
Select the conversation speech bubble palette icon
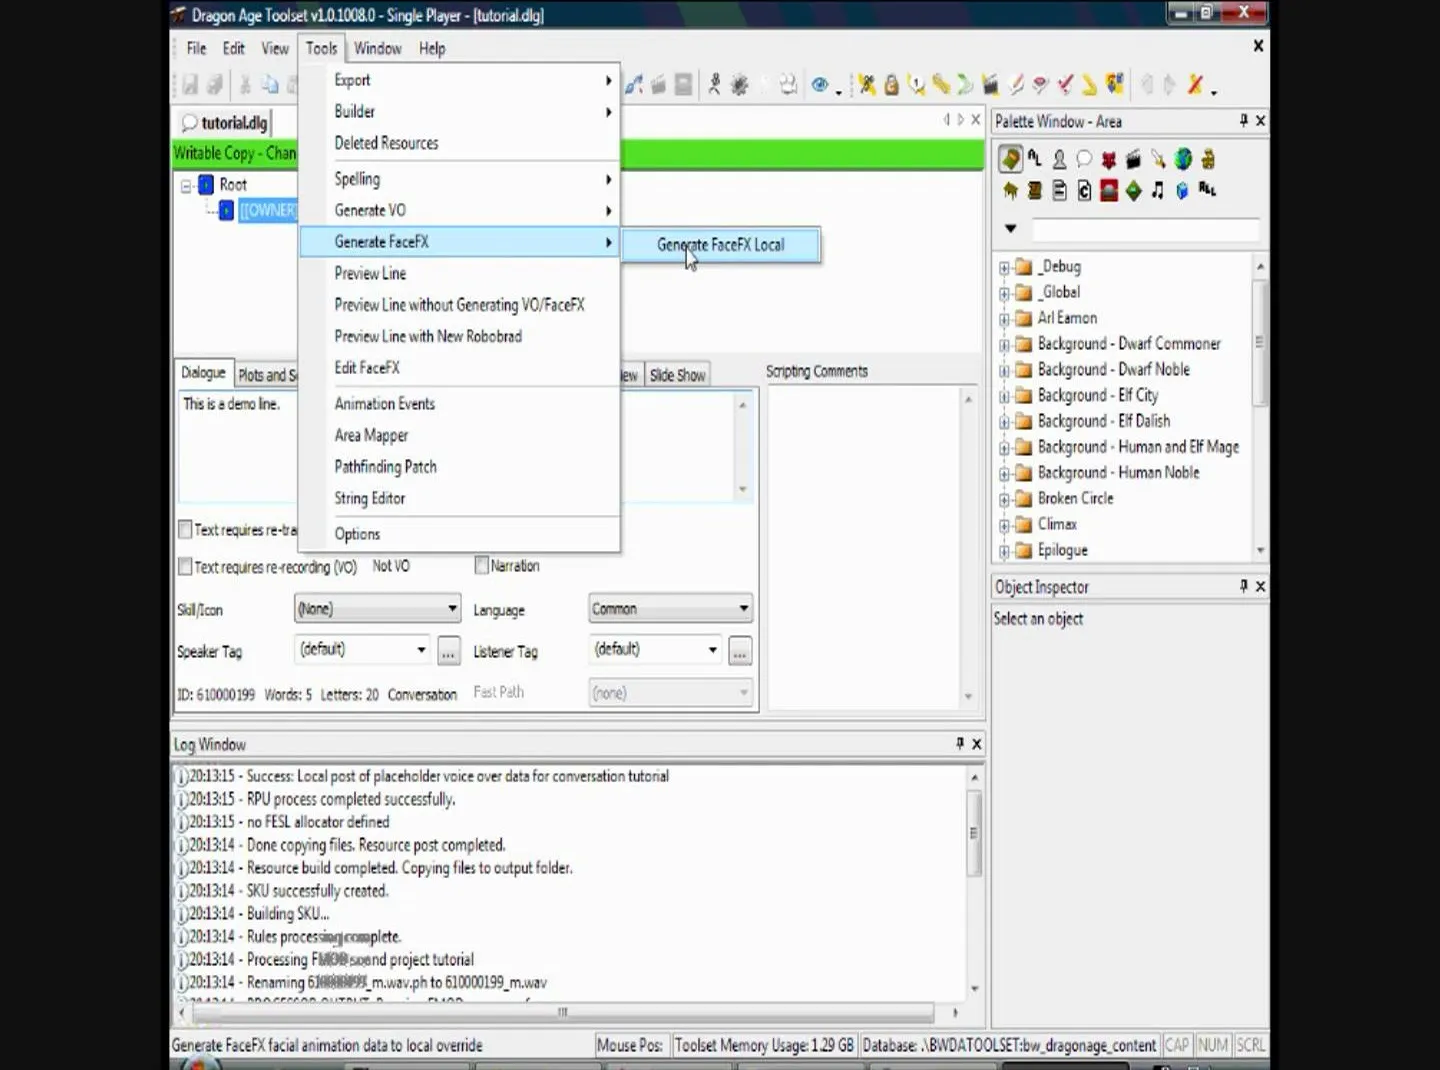tap(1084, 159)
